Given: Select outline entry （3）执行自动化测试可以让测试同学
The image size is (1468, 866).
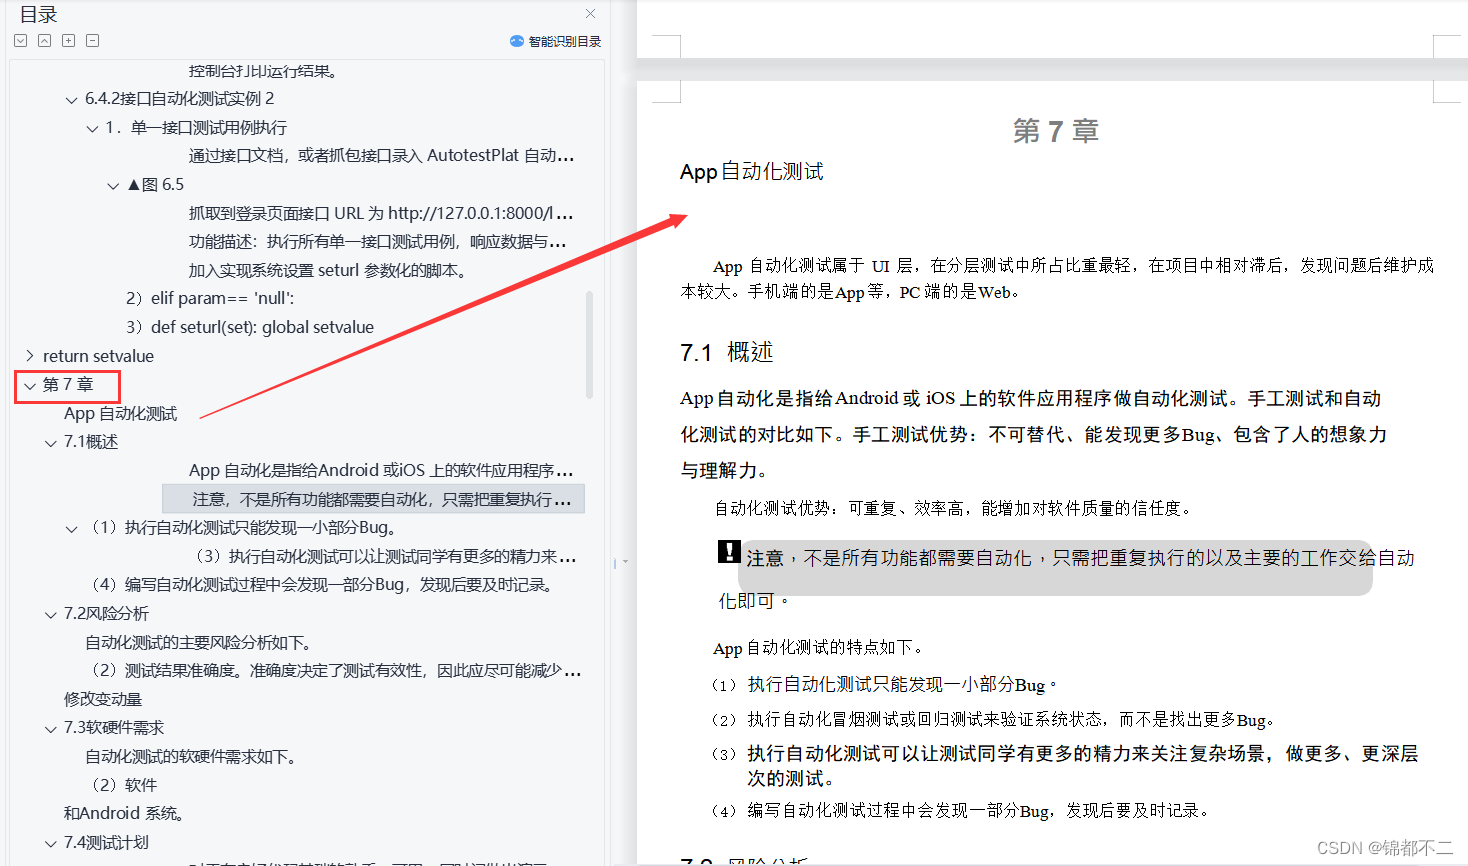Looking at the screenshot, I should [385, 556].
